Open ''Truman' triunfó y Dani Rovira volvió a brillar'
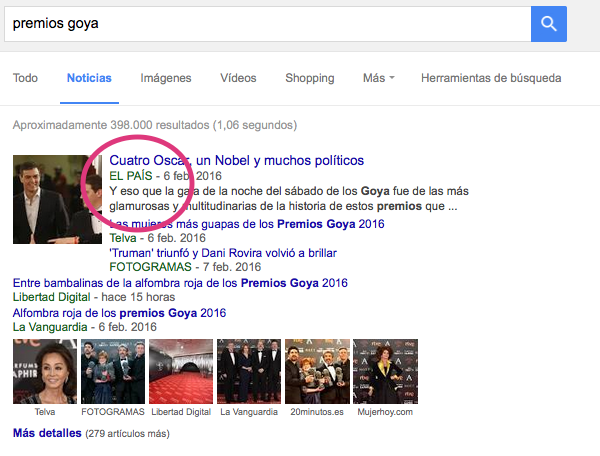The width and height of the screenshot is (600, 456). tap(223, 253)
